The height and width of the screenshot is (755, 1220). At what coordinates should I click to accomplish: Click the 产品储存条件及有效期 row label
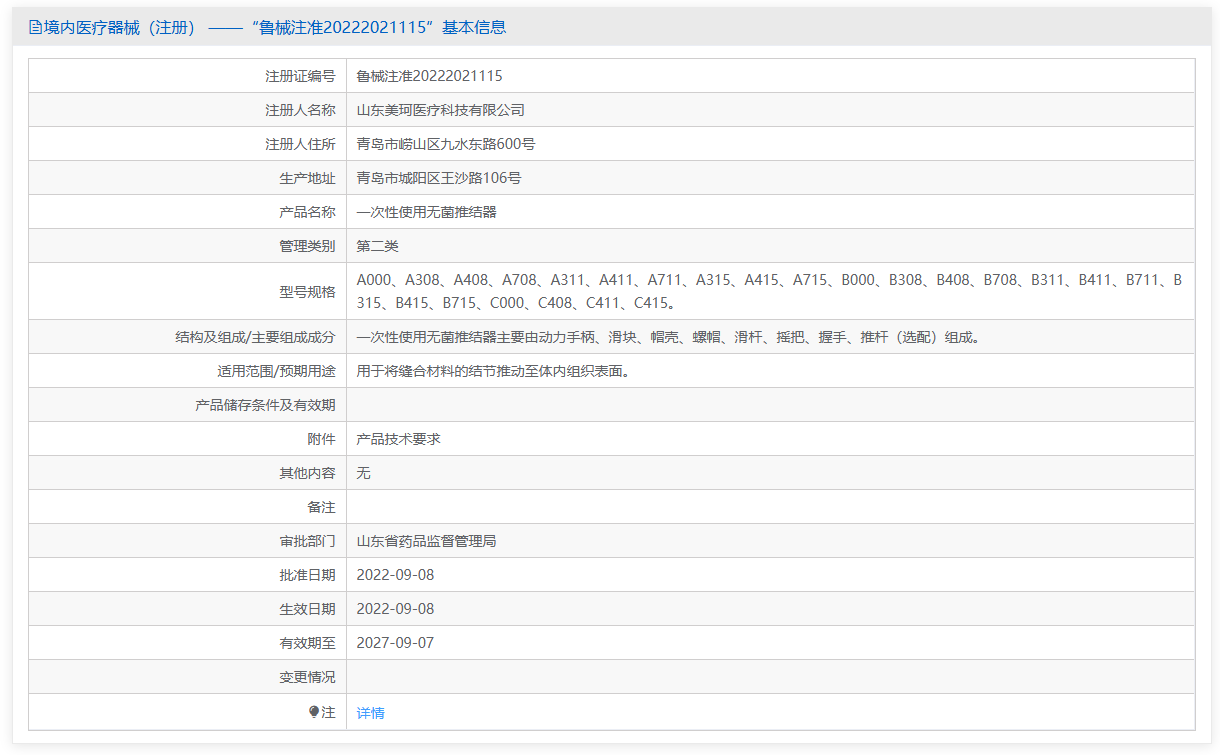pos(265,405)
